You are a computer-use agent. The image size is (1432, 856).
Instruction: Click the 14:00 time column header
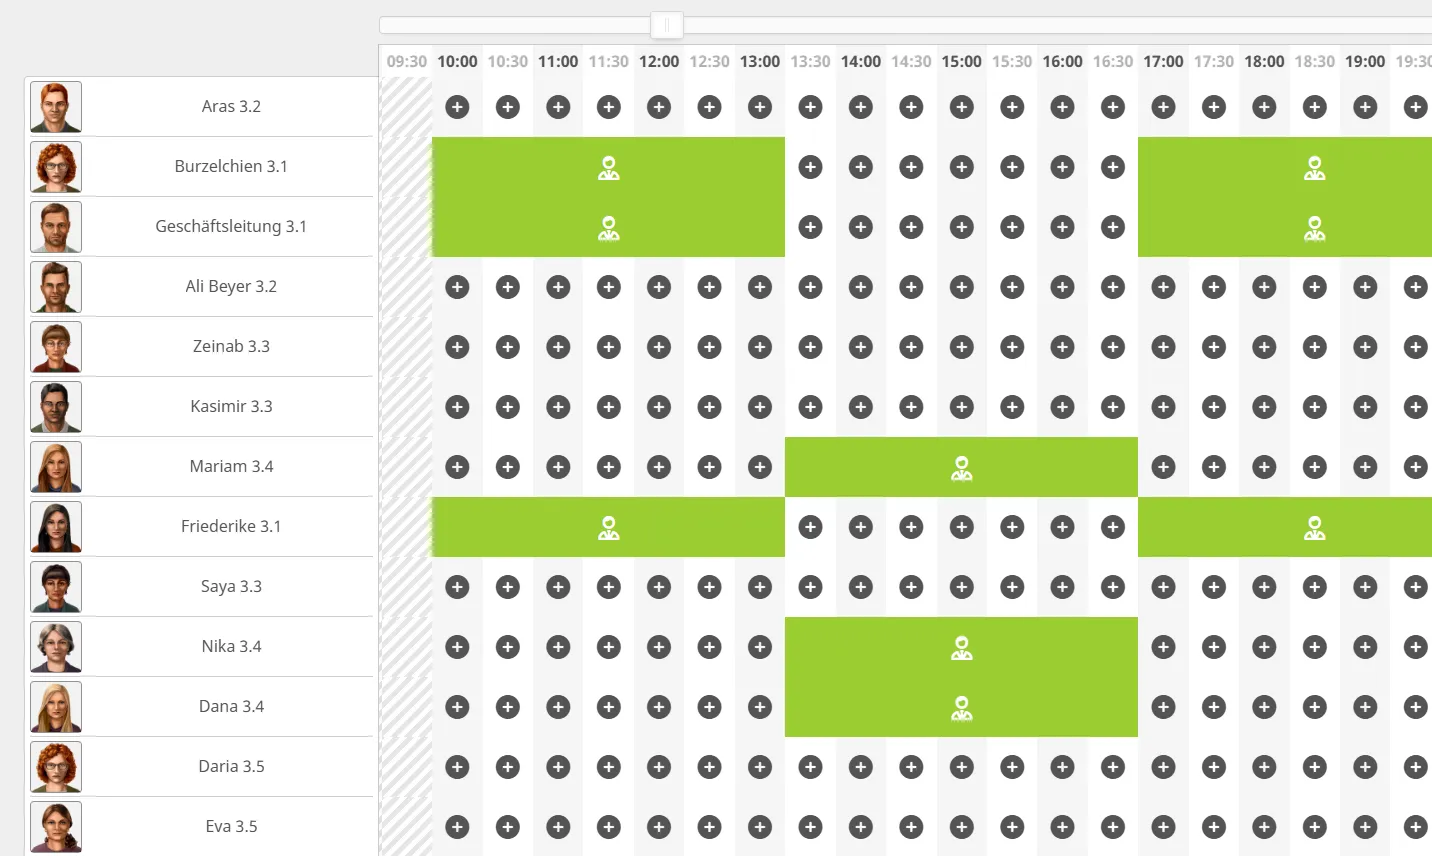860,61
